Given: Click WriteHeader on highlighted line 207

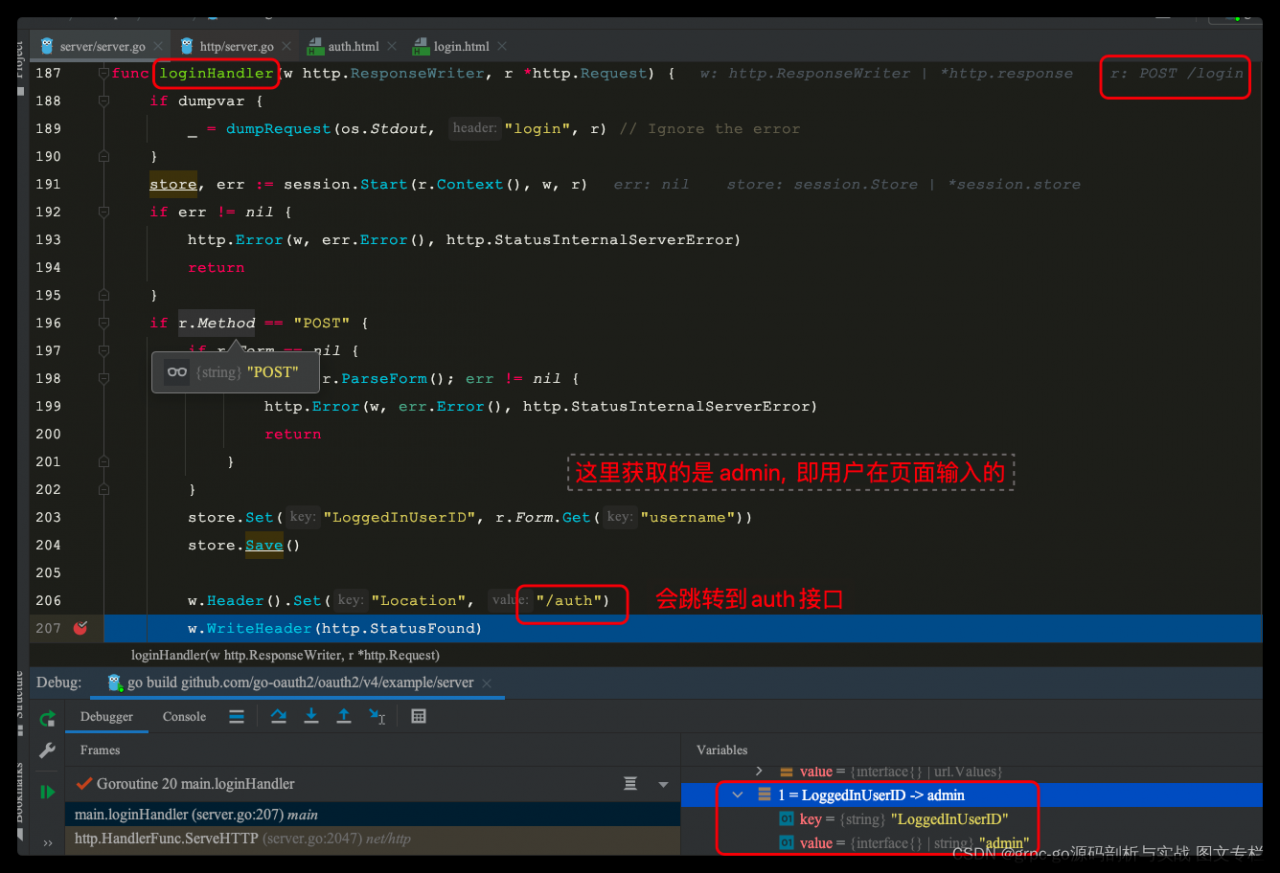Looking at the screenshot, I should pyautogui.click(x=260, y=628).
